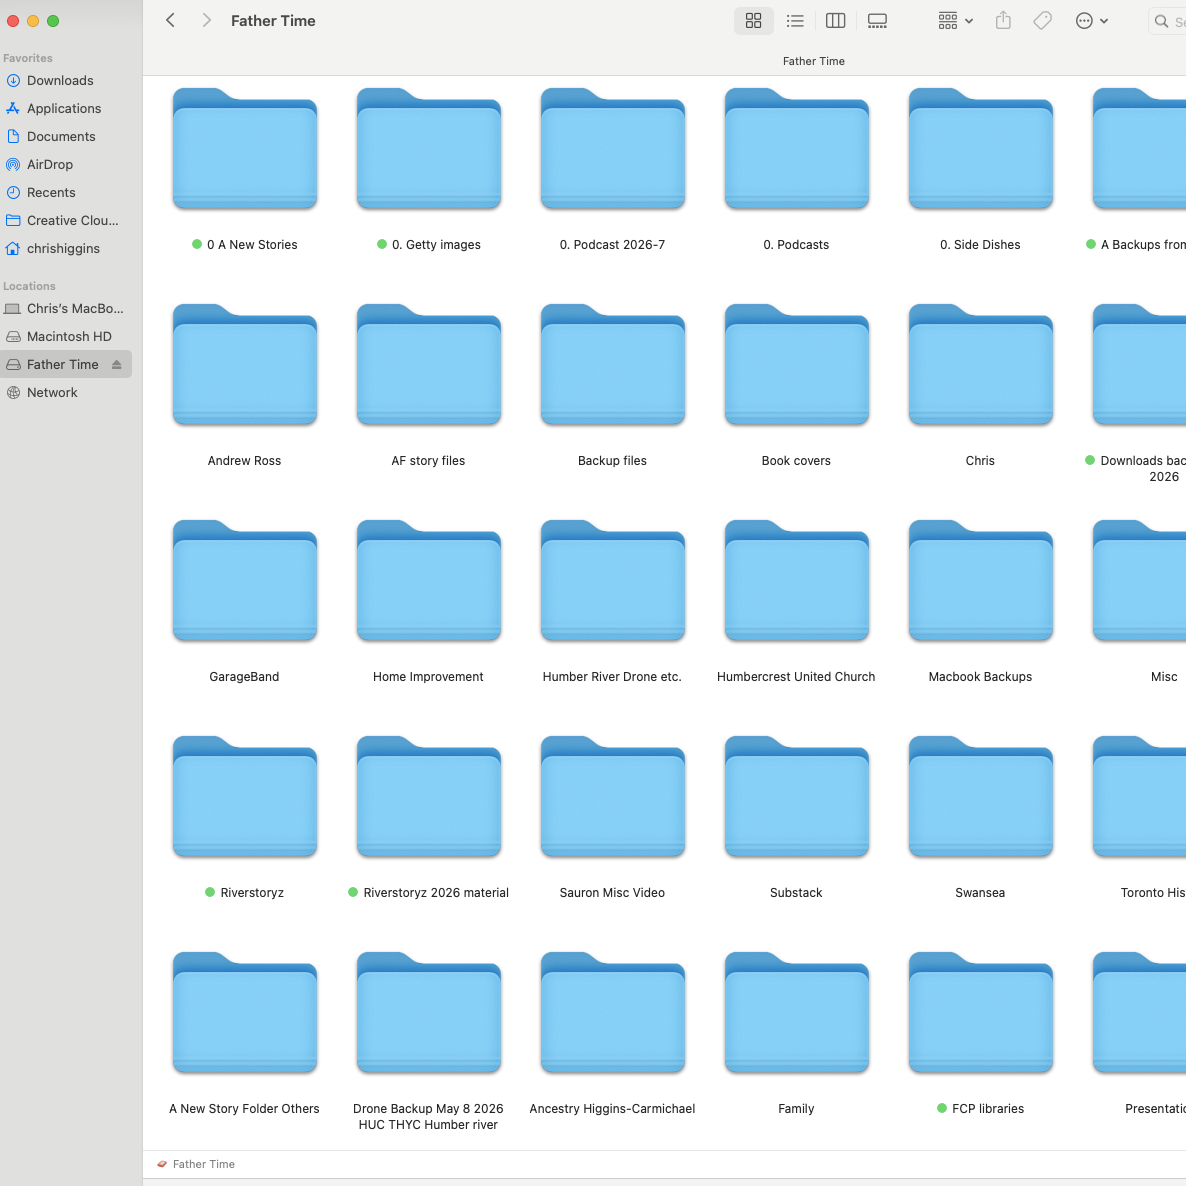Switch to gallery view
Image resolution: width=1186 pixels, height=1186 pixels.
pyautogui.click(x=877, y=20)
